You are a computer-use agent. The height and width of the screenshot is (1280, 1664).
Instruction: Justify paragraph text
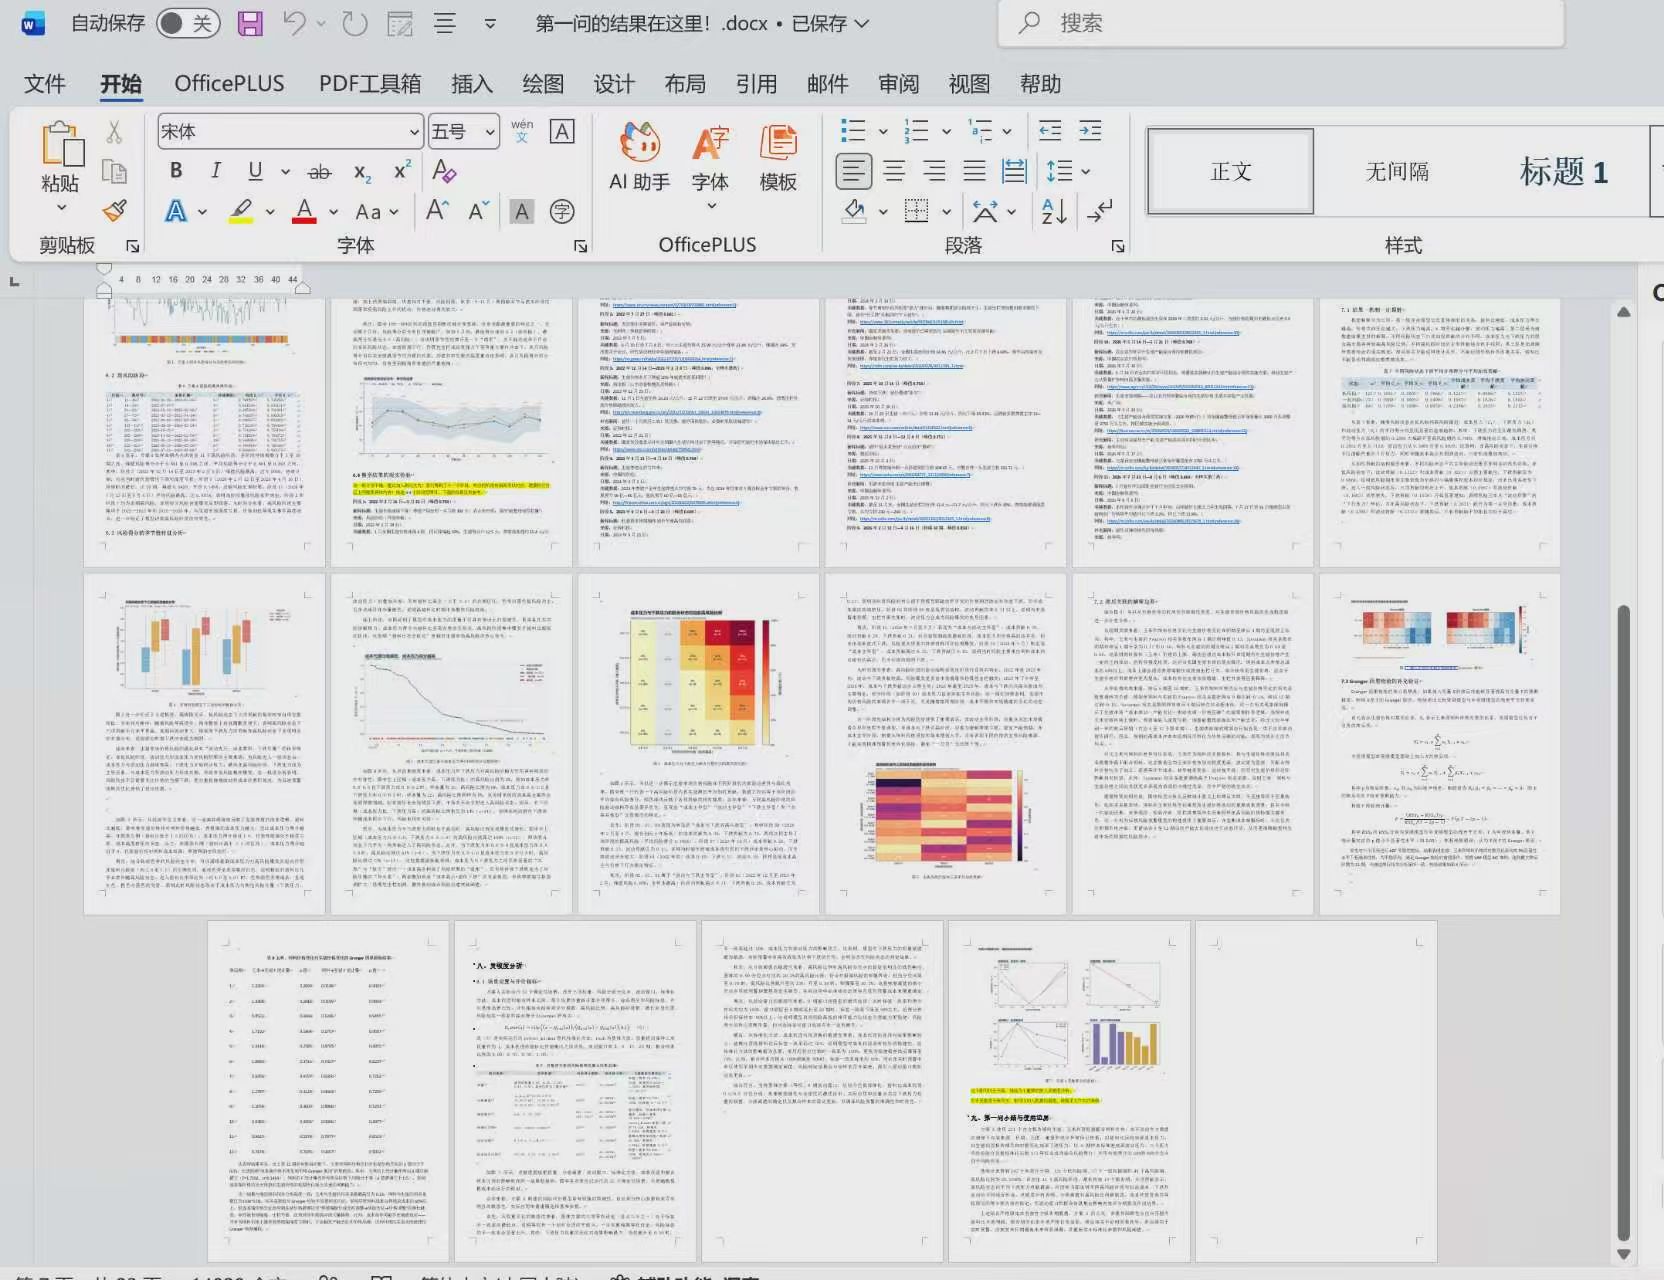click(974, 171)
